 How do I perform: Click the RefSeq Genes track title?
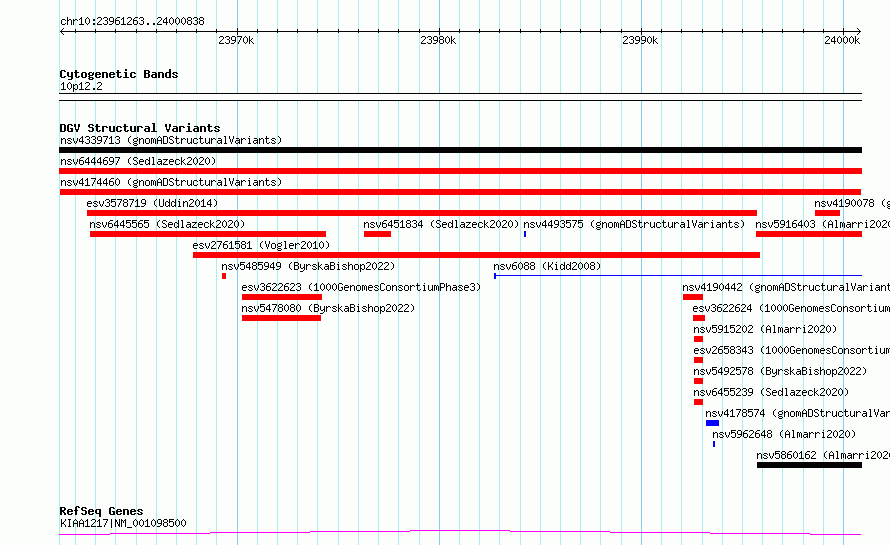(101, 511)
